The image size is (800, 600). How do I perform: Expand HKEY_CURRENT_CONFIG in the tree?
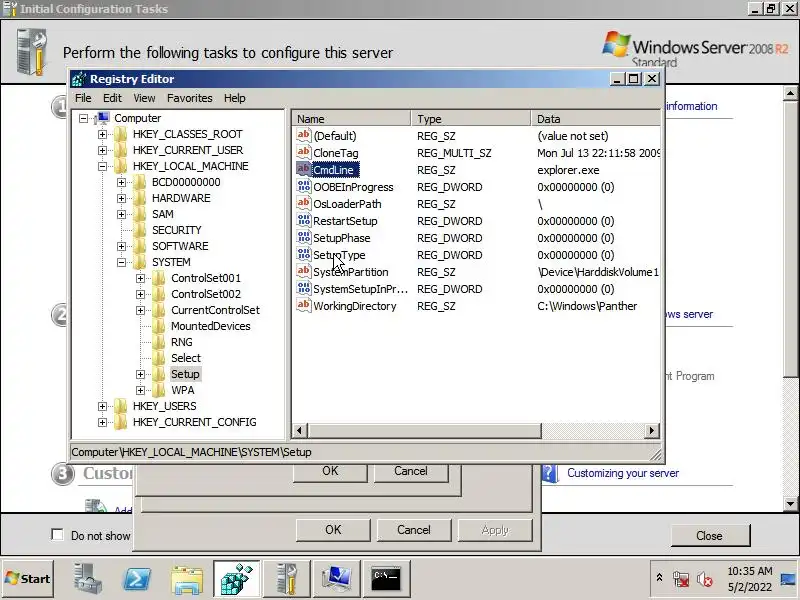coord(103,422)
